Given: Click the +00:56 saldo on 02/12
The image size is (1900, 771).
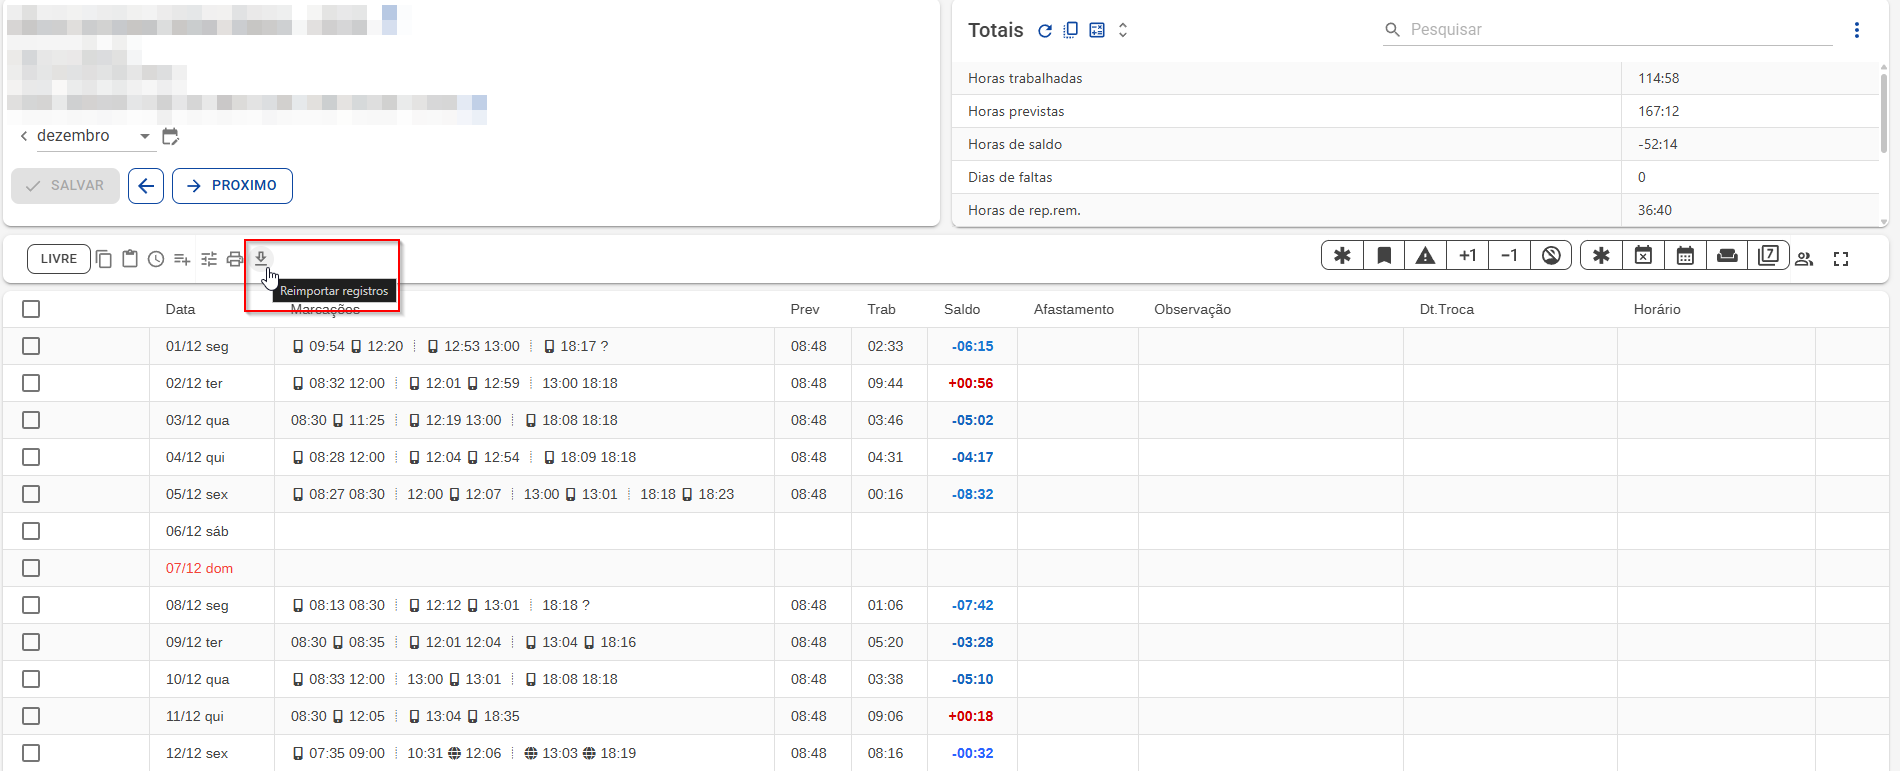Looking at the screenshot, I should pyautogui.click(x=971, y=383).
